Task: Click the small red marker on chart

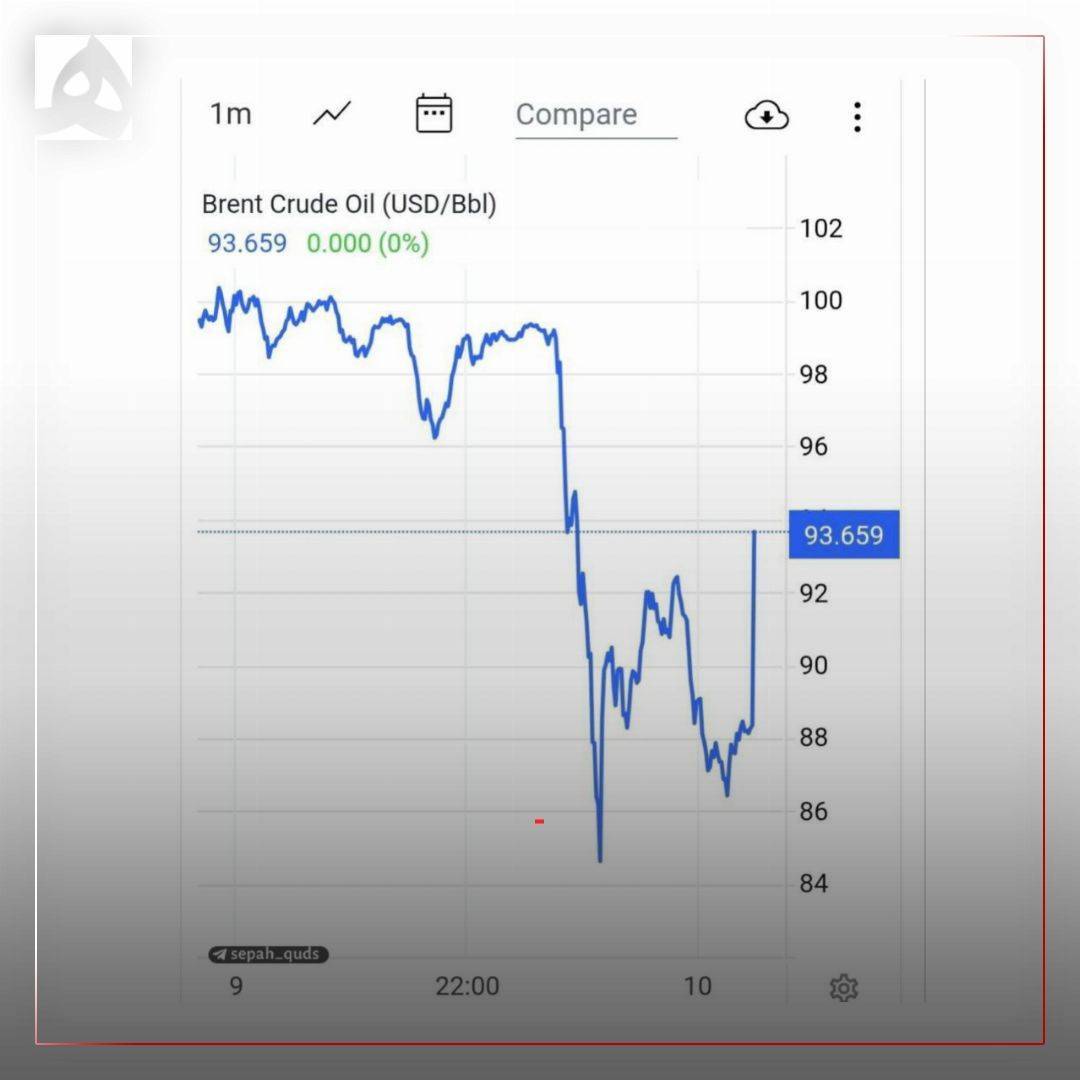Action: (x=539, y=821)
